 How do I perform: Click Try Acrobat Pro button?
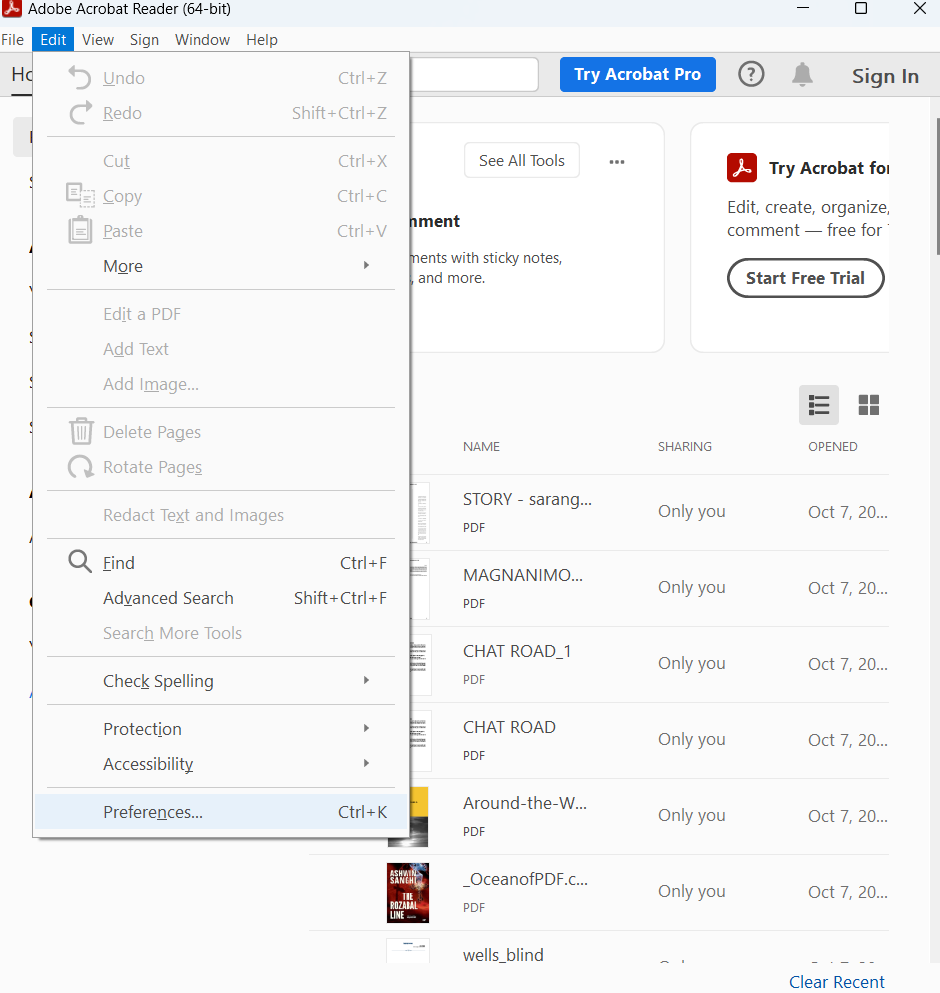(x=637, y=74)
